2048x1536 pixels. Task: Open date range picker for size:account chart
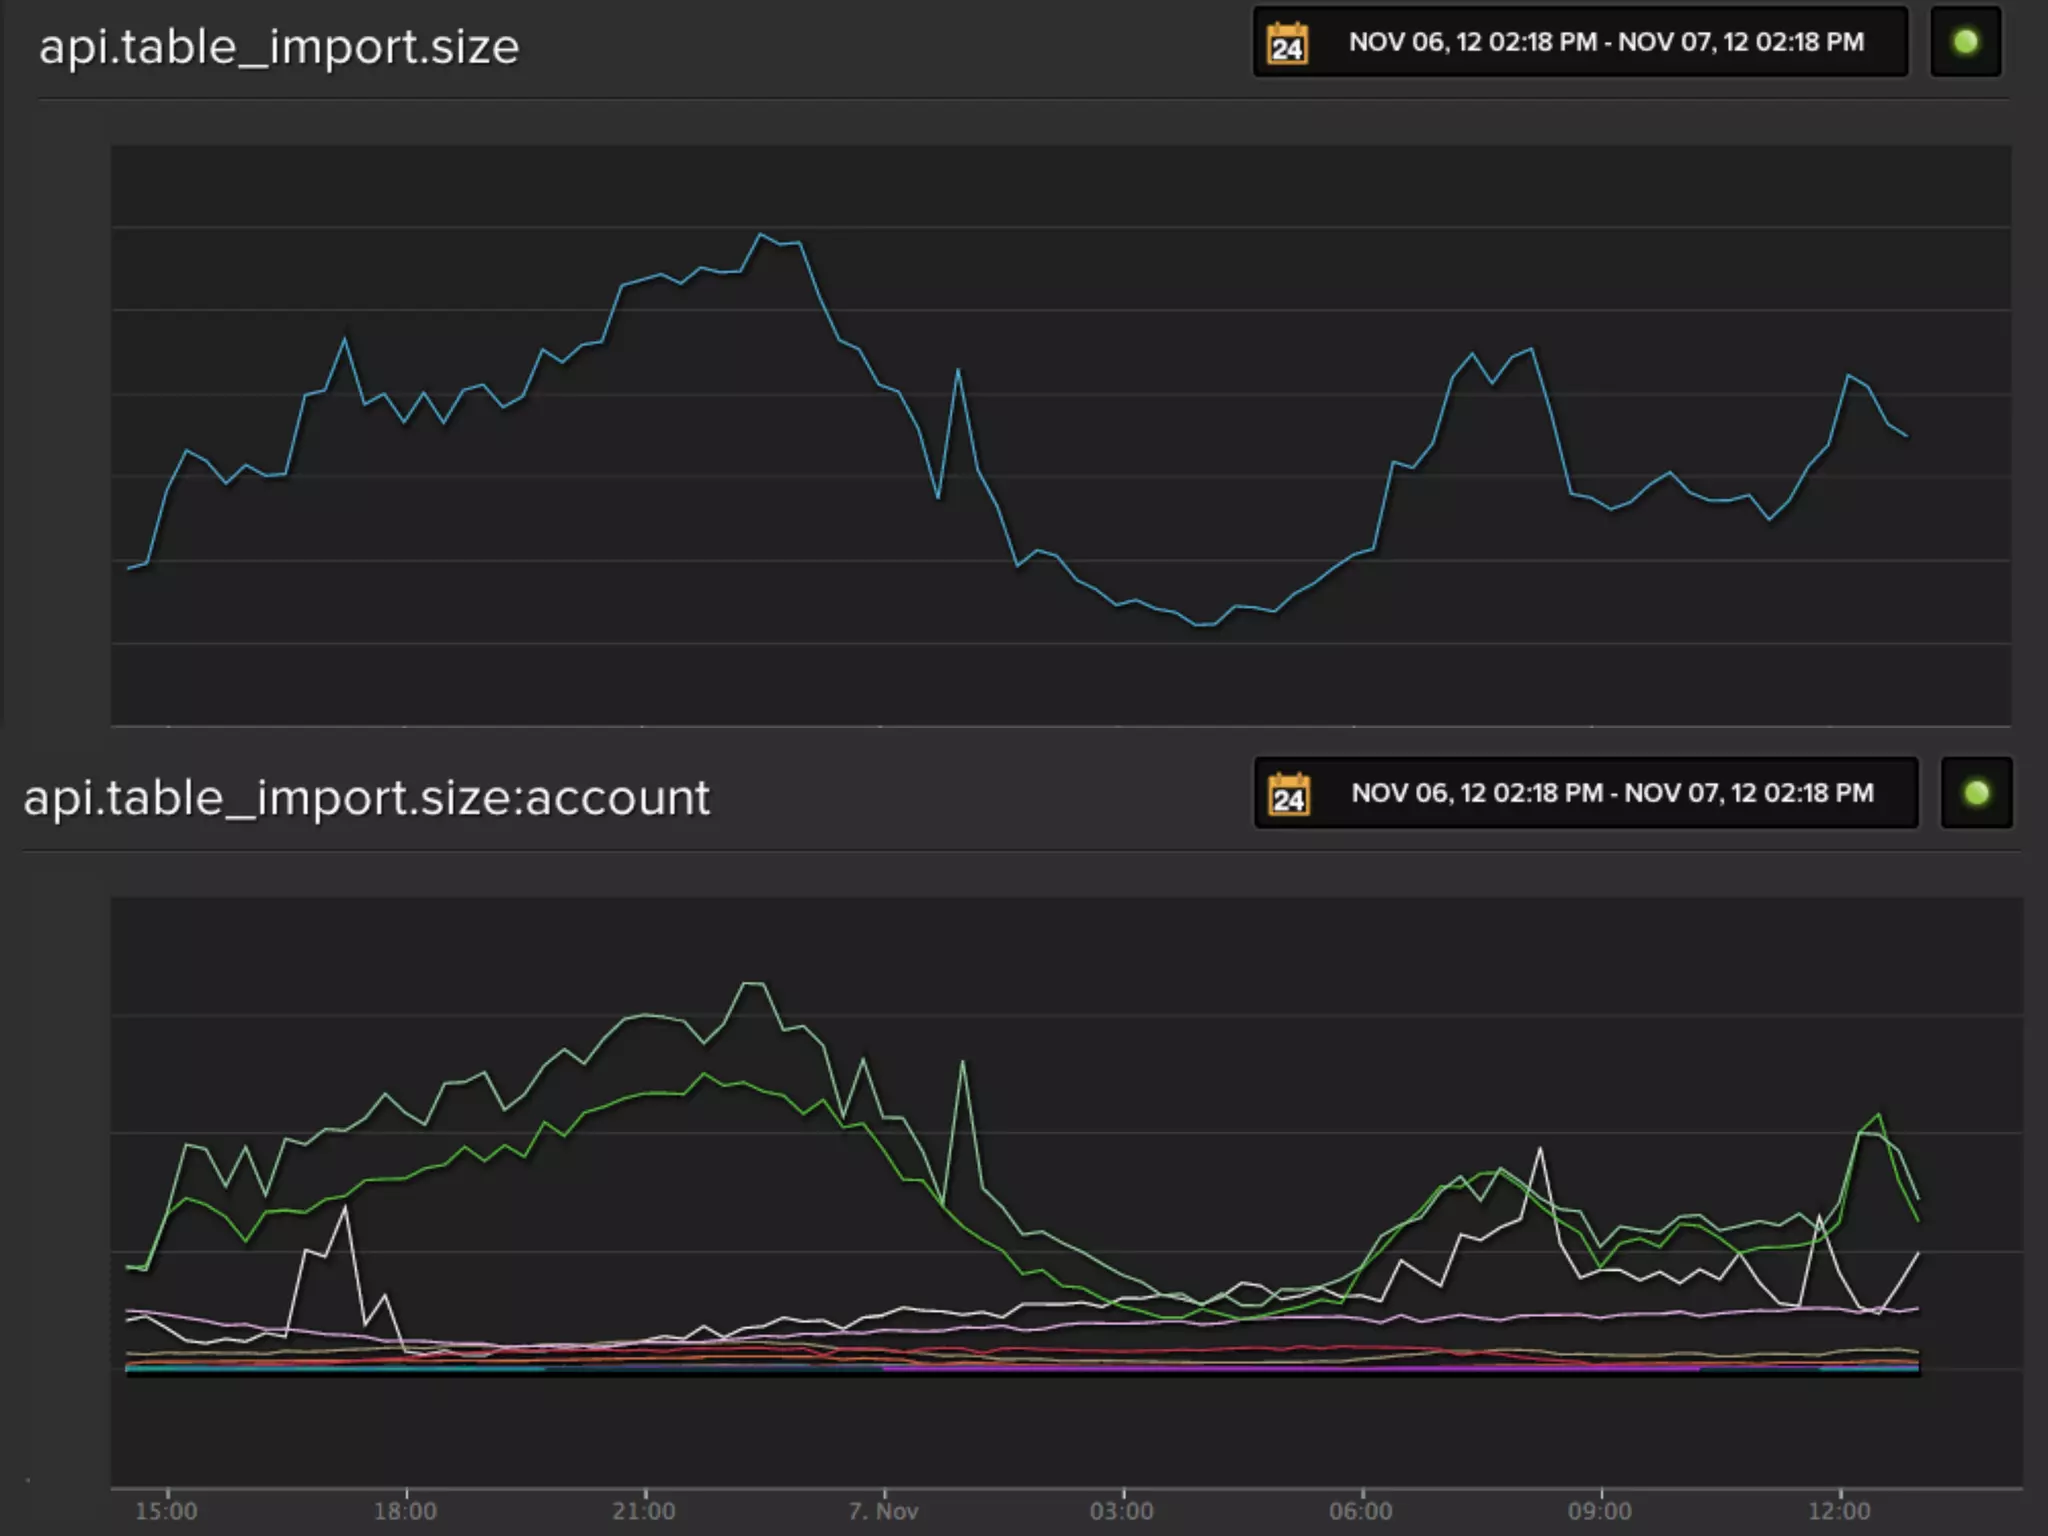pyautogui.click(x=1611, y=793)
